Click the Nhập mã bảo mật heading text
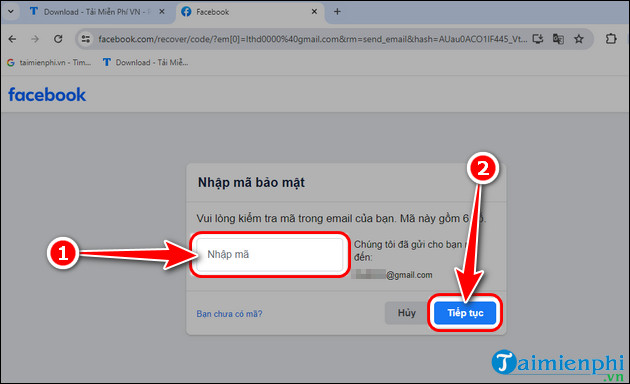 [251, 182]
